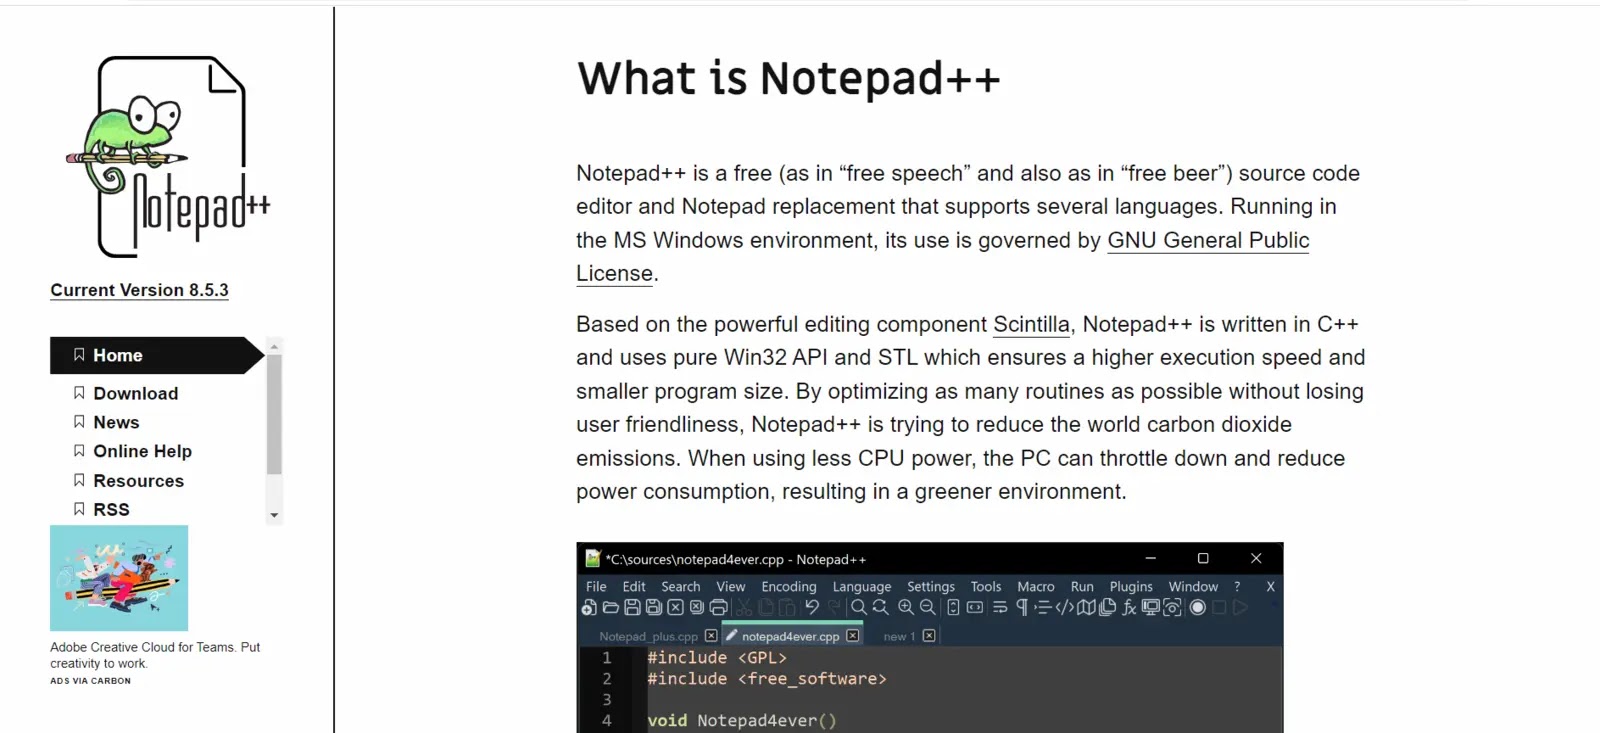Open the Download page link
Viewport: 1600px width, 733px height.
(136, 393)
